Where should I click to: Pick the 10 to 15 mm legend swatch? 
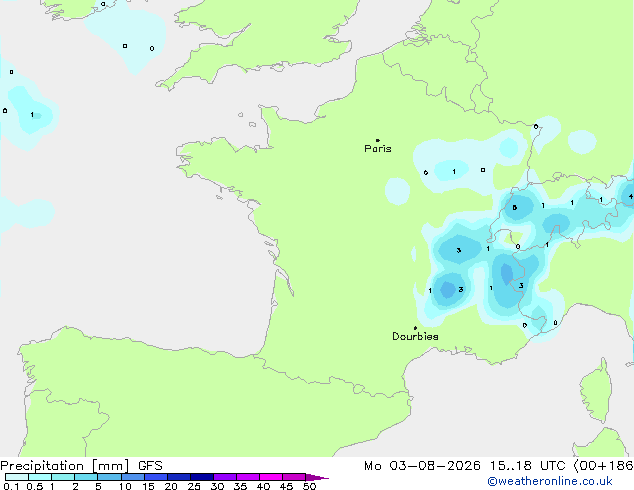tap(132, 477)
